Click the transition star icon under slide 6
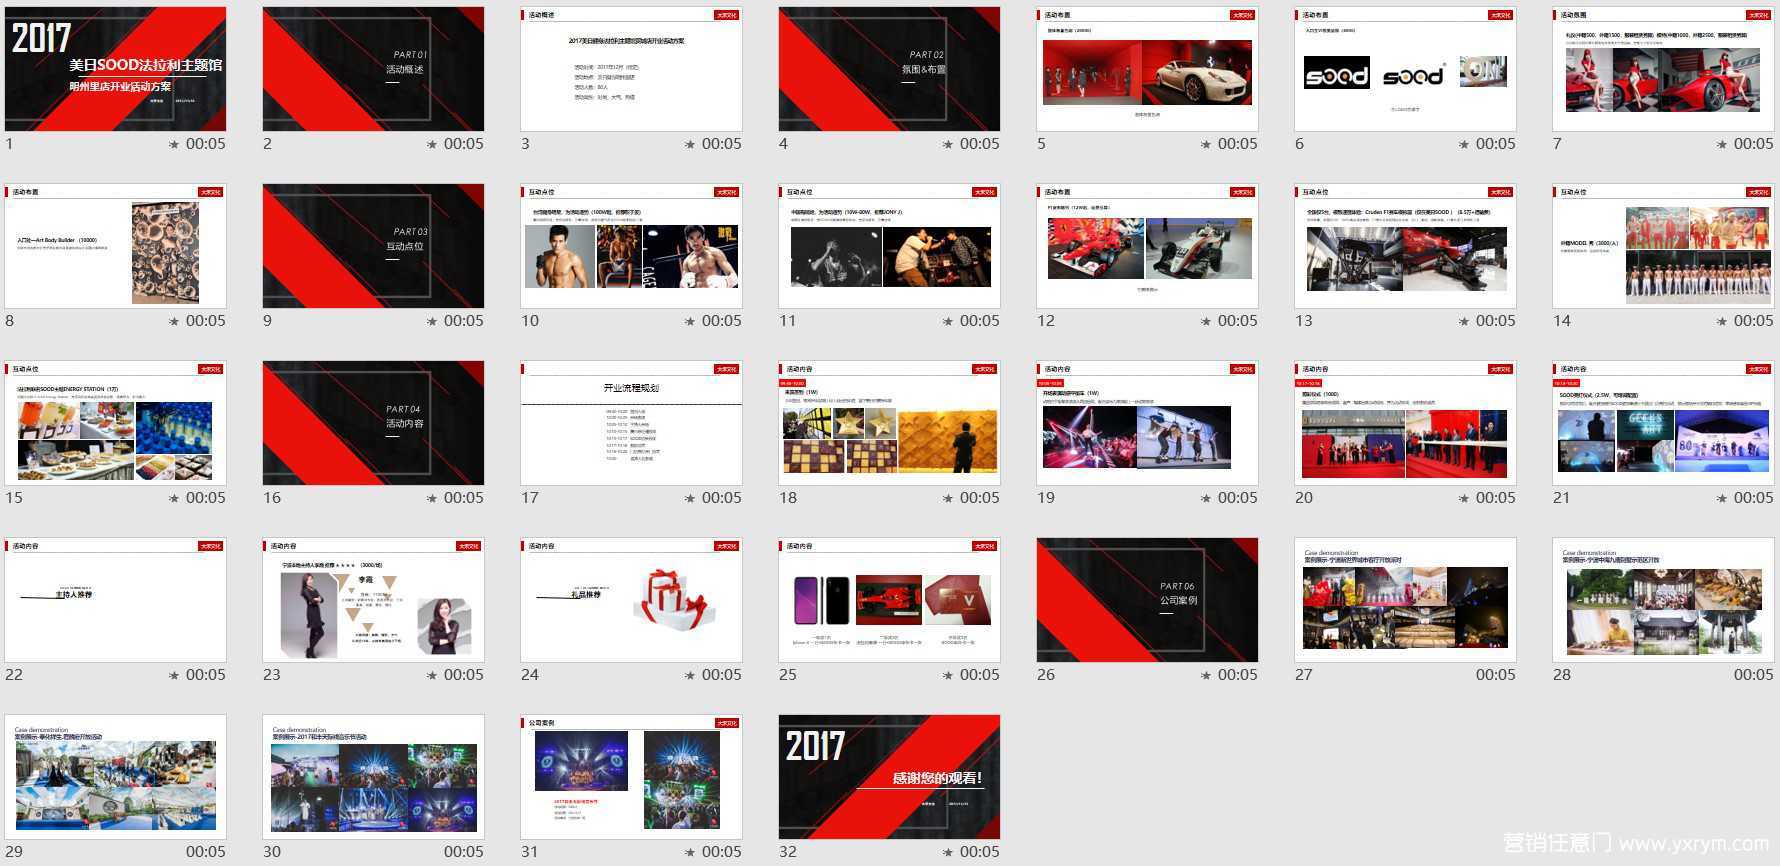This screenshot has width=1780, height=866. (x=1464, y=144)
